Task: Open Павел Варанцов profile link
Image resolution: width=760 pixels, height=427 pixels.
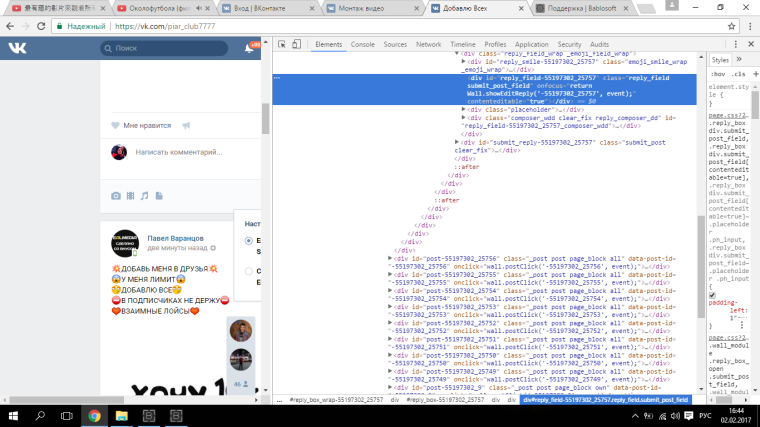Action: click(x=175, y=239)
